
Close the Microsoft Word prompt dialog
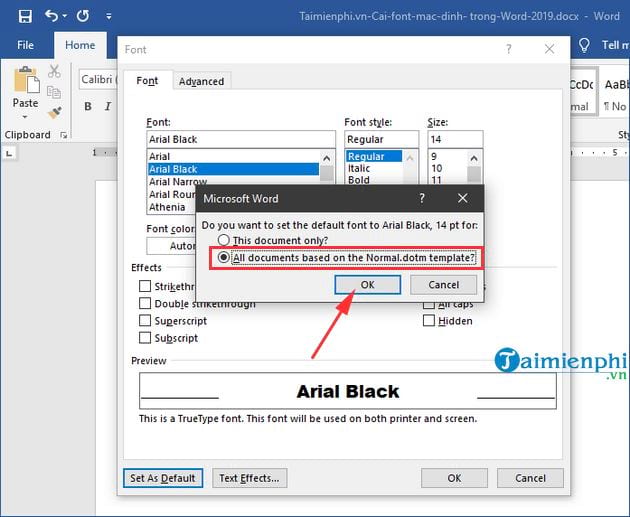click(462, 198)
